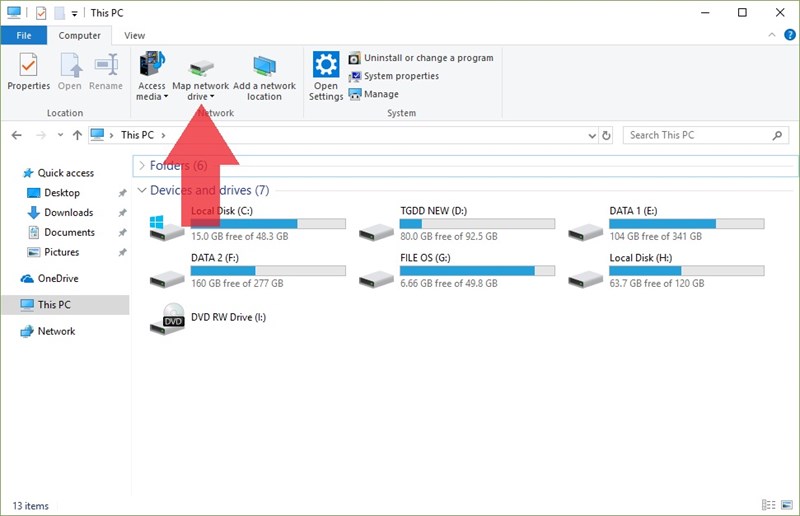
Task: Go forward with the right arrow
Action: point(41,135)
